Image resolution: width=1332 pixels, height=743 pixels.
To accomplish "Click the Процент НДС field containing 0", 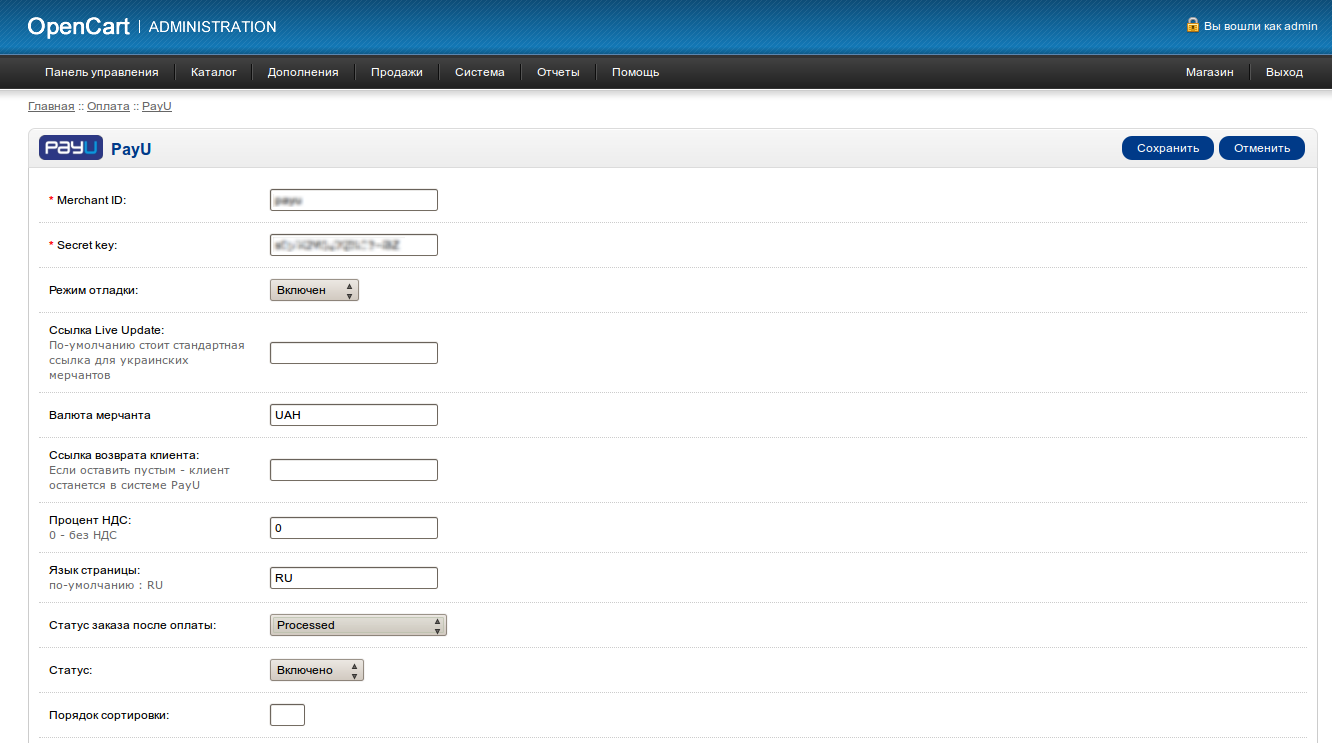I will coord(354,528).
